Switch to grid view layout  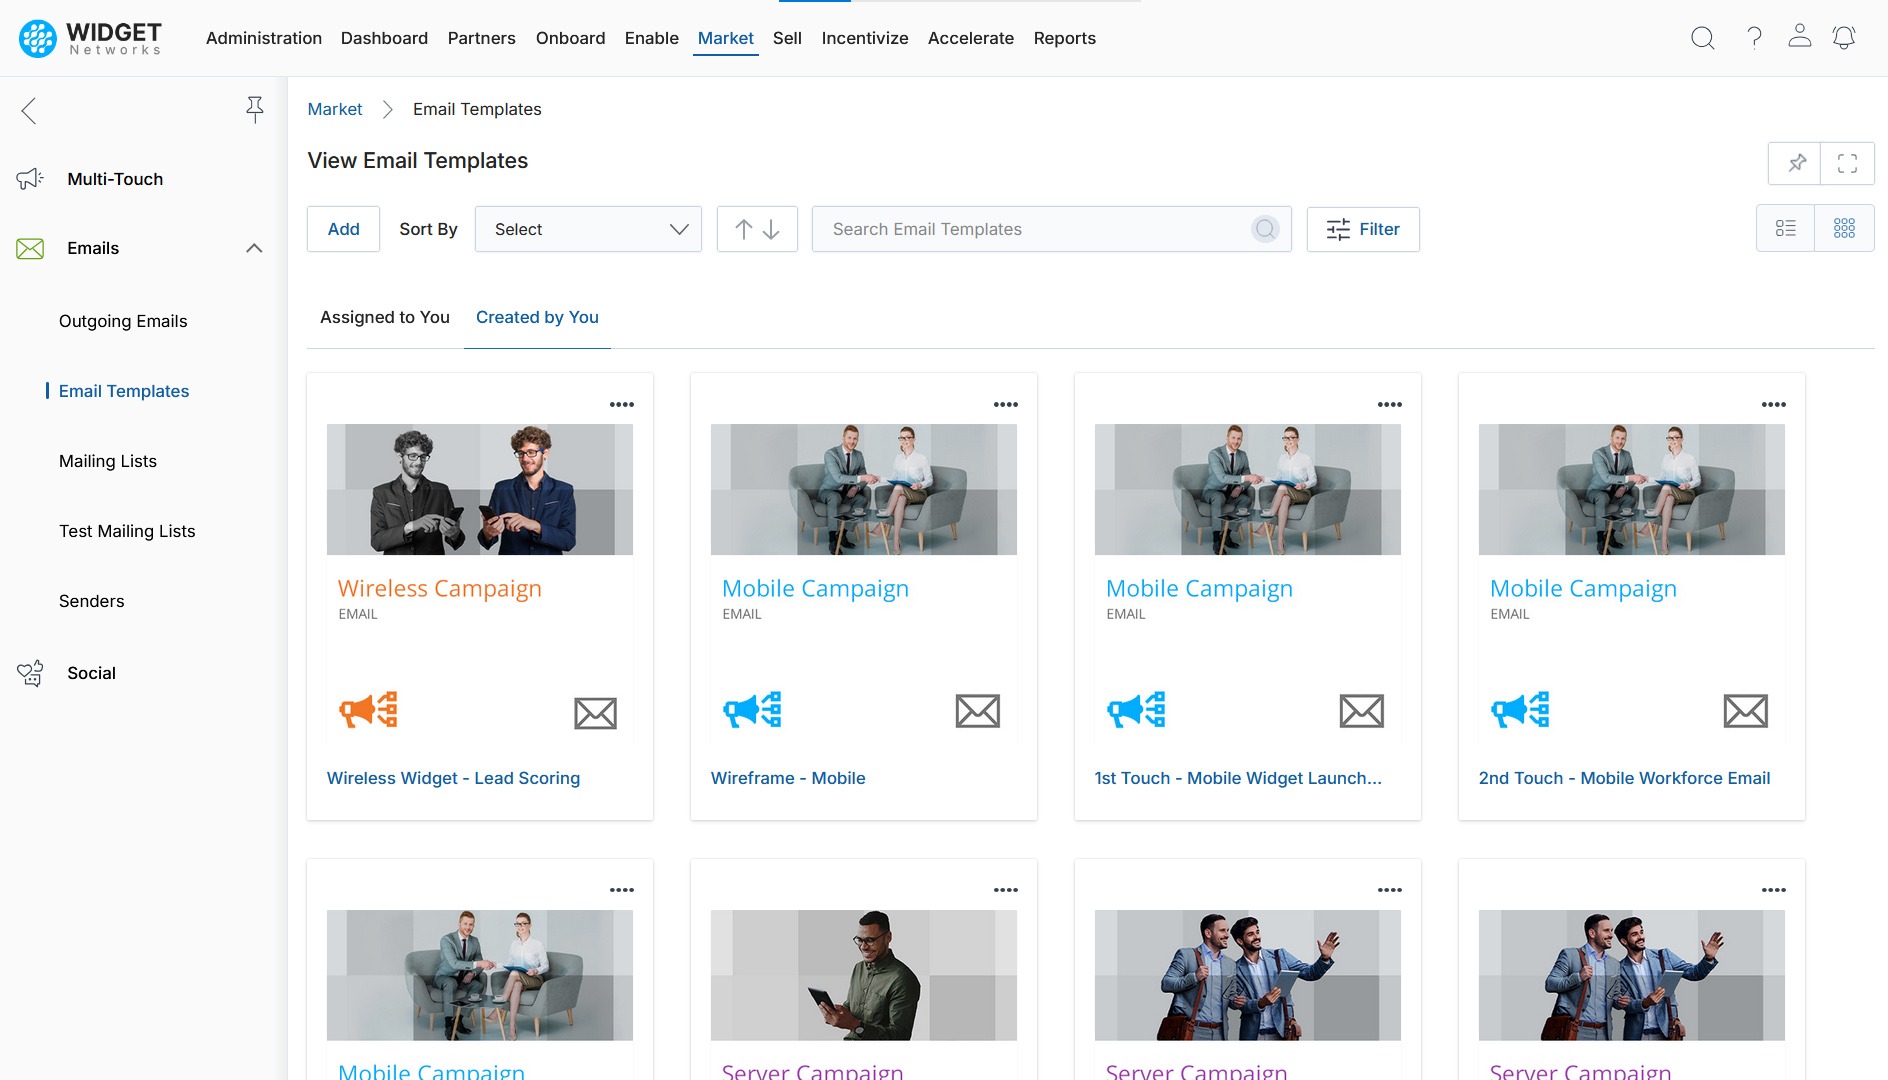[x=1844, y=229]
